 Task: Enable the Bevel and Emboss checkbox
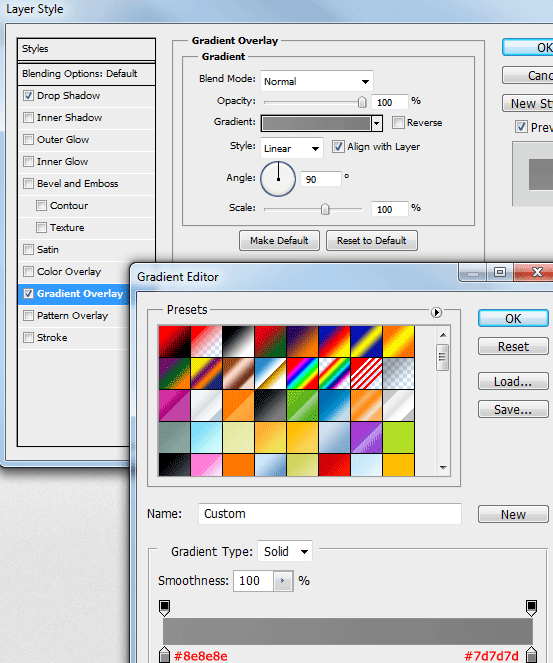coord(28,184)
